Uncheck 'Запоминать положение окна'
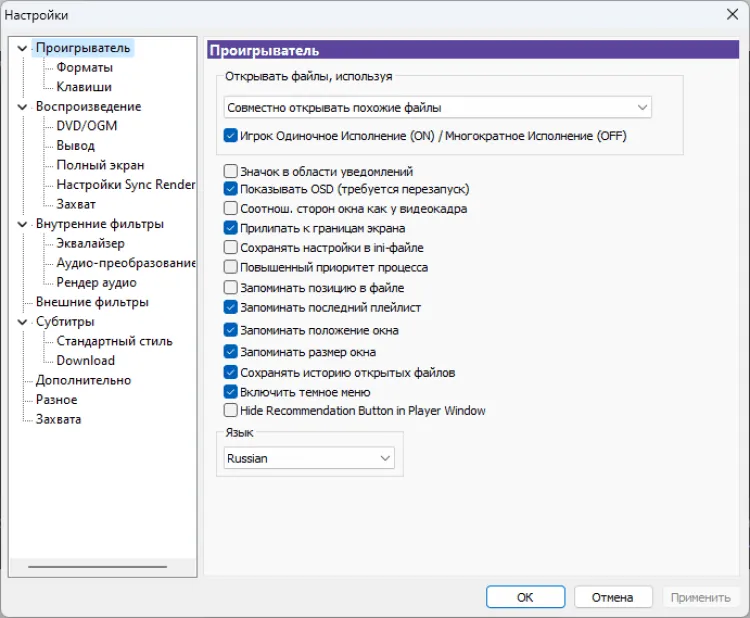Screen dimensions: 750x618 231,330
